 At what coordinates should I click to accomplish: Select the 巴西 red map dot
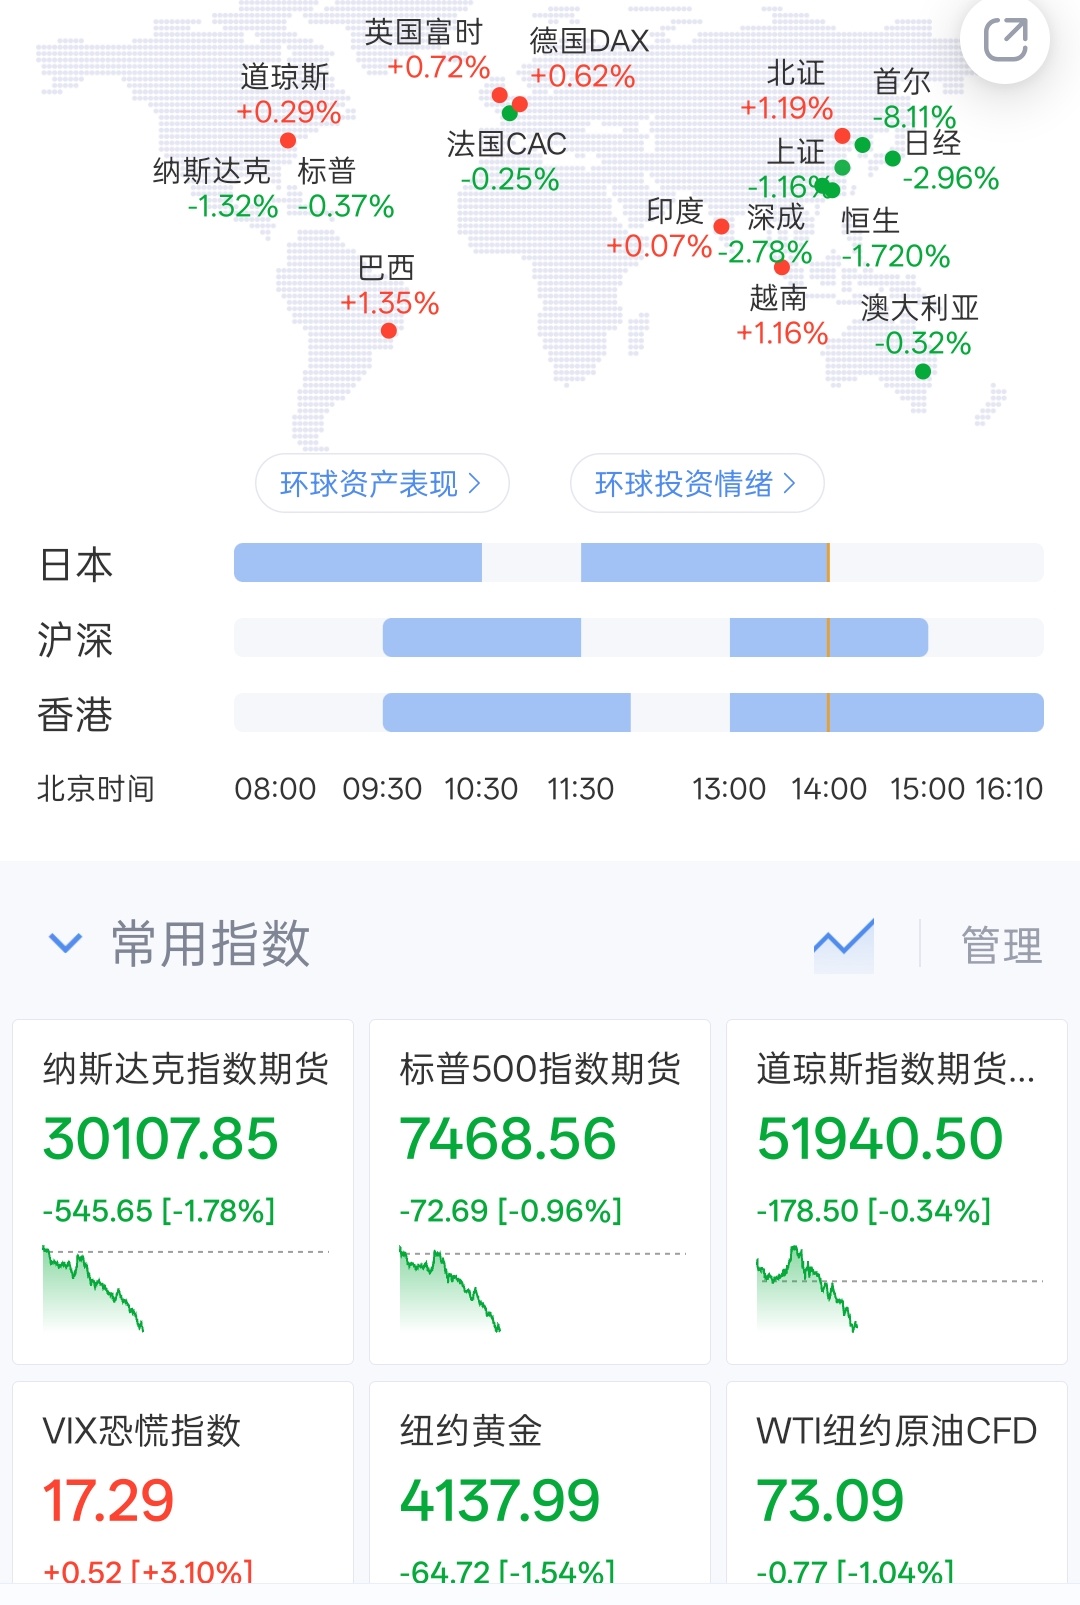(x=389, y=331)
